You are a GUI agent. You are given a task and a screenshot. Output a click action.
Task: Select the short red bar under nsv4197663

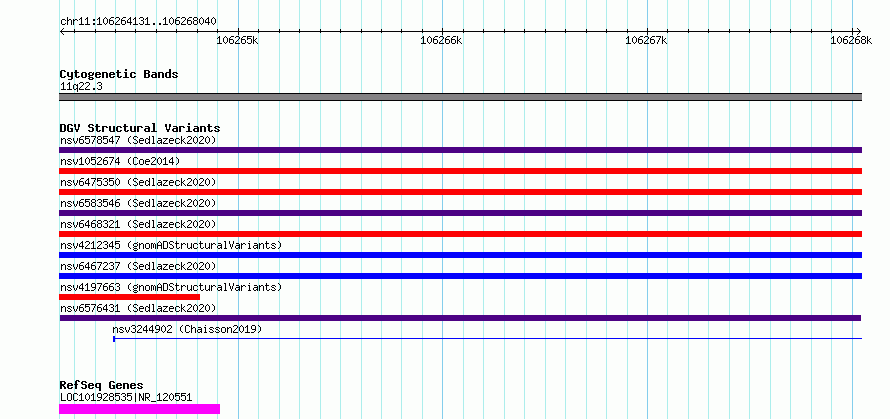click(129, 297)
